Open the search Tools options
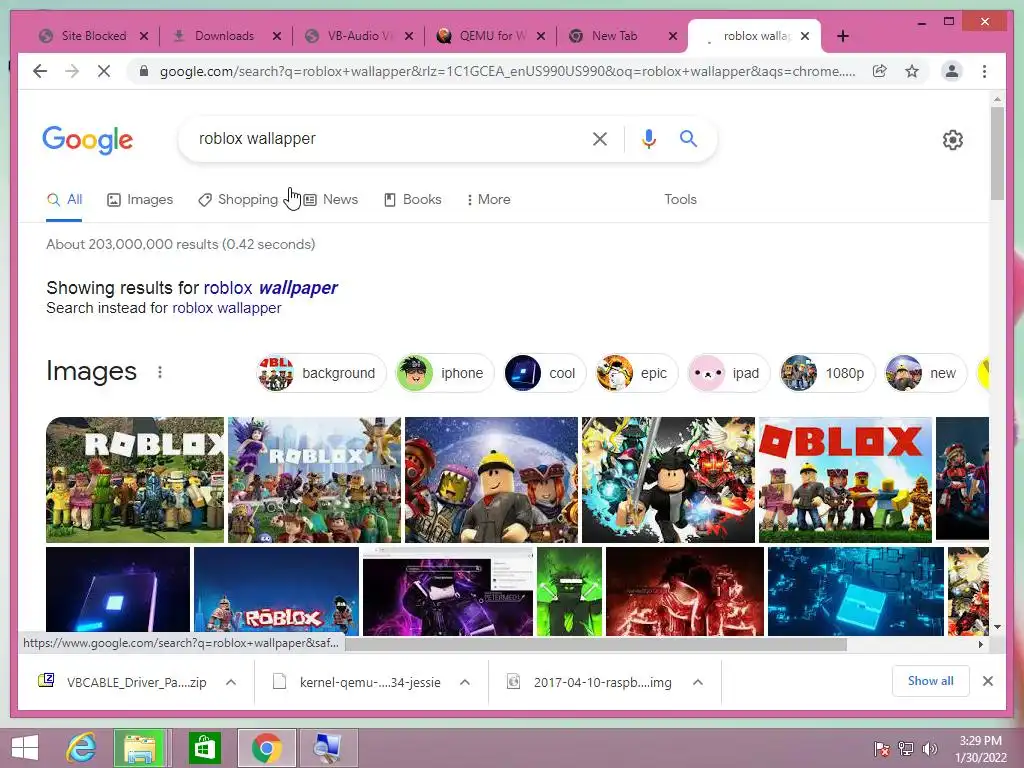The height and width of the screenshot is (768, 1024). click(680, 199)
